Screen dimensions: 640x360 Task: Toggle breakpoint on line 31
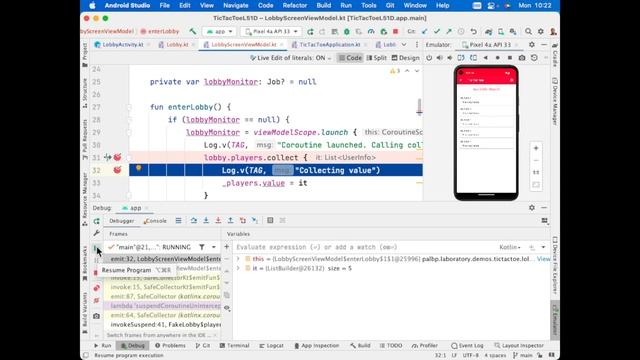tap(117, 157)
